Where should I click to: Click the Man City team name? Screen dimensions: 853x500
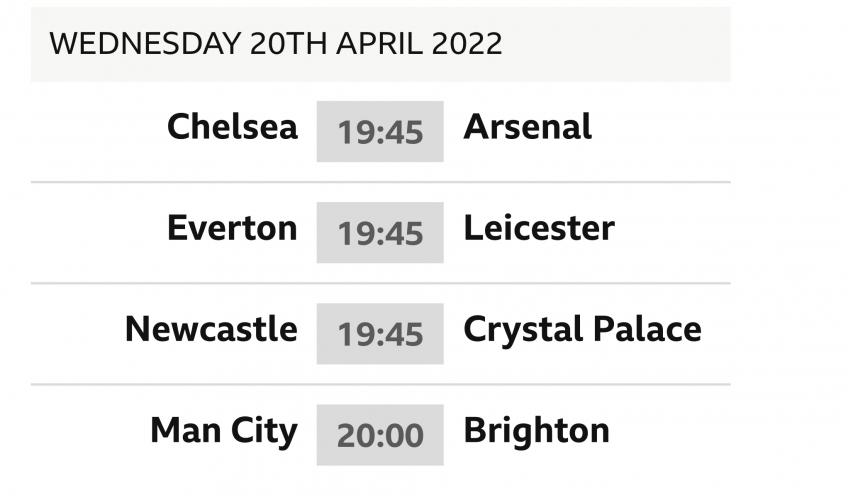(224, 430)
